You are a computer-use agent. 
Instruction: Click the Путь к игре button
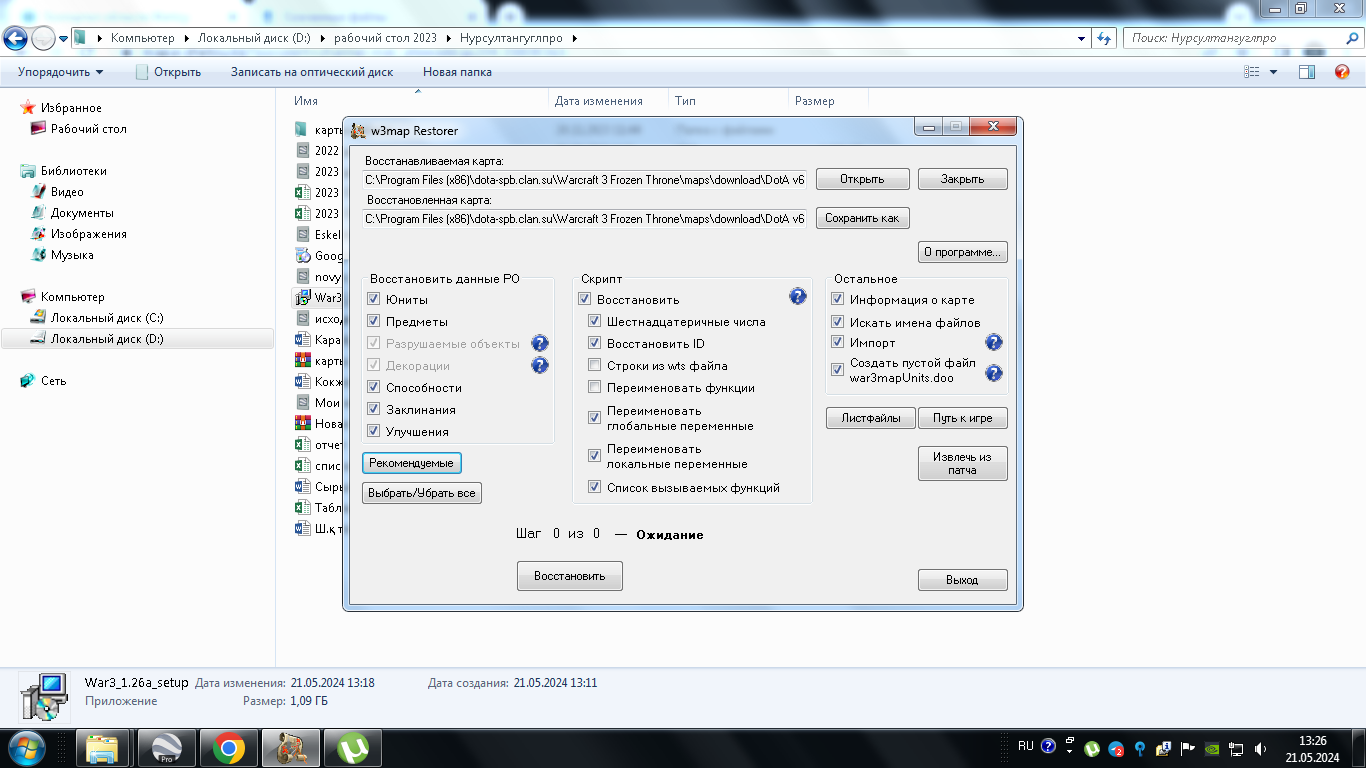tap(962, 418)
